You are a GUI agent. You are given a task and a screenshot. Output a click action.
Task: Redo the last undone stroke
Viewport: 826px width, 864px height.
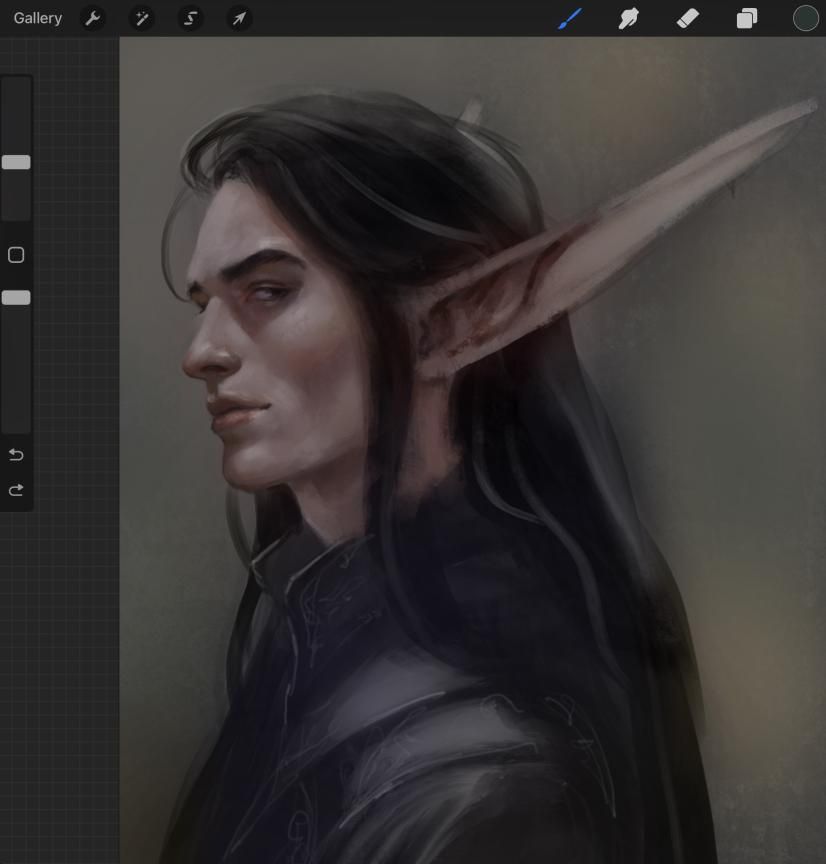pyautogui.click(x=16, y=490)
